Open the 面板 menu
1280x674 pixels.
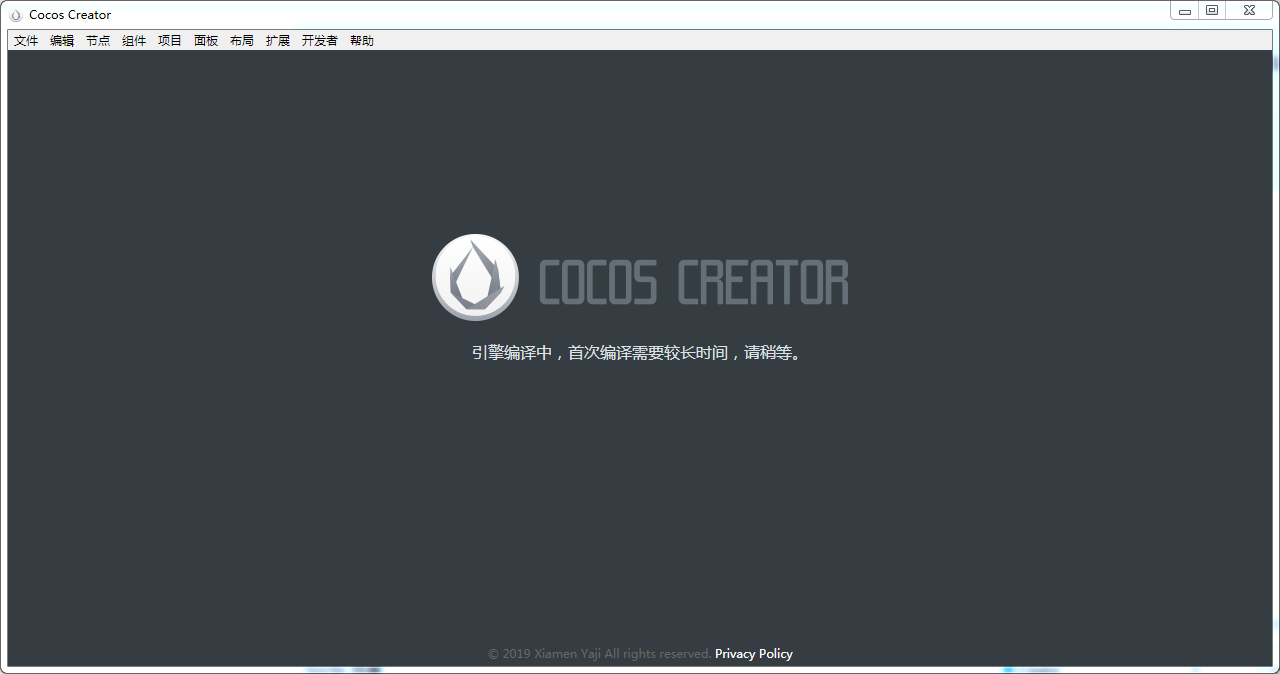(206, 41)
